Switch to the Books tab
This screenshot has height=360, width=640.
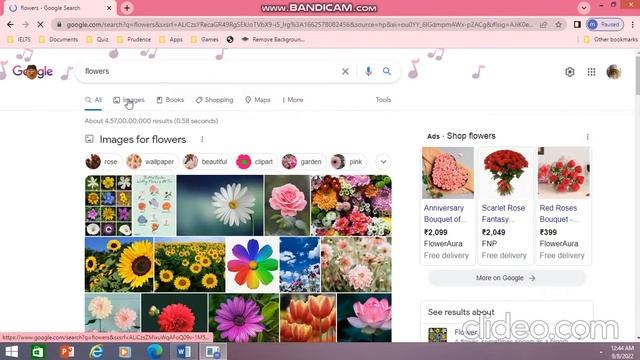click(170, 100)
